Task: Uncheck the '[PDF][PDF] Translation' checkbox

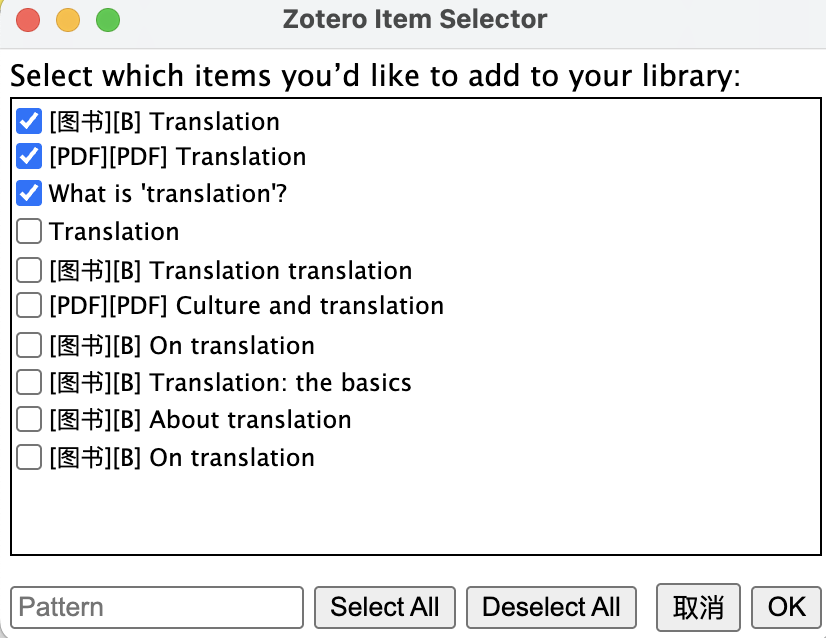Action: (30, 157)
